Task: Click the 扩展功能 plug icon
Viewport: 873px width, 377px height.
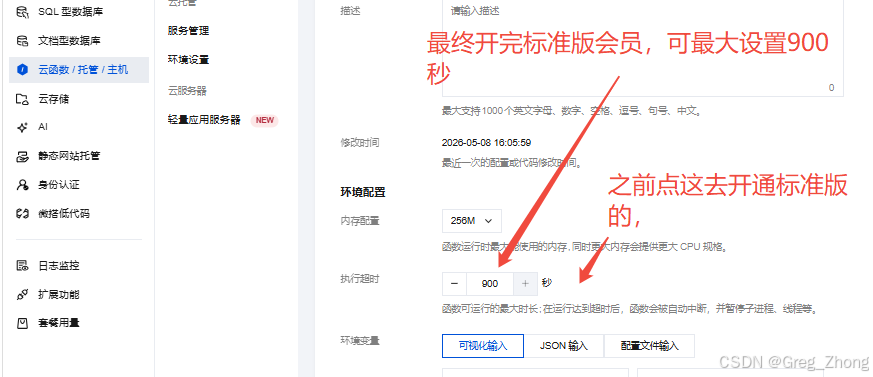Action: [22, 295]
